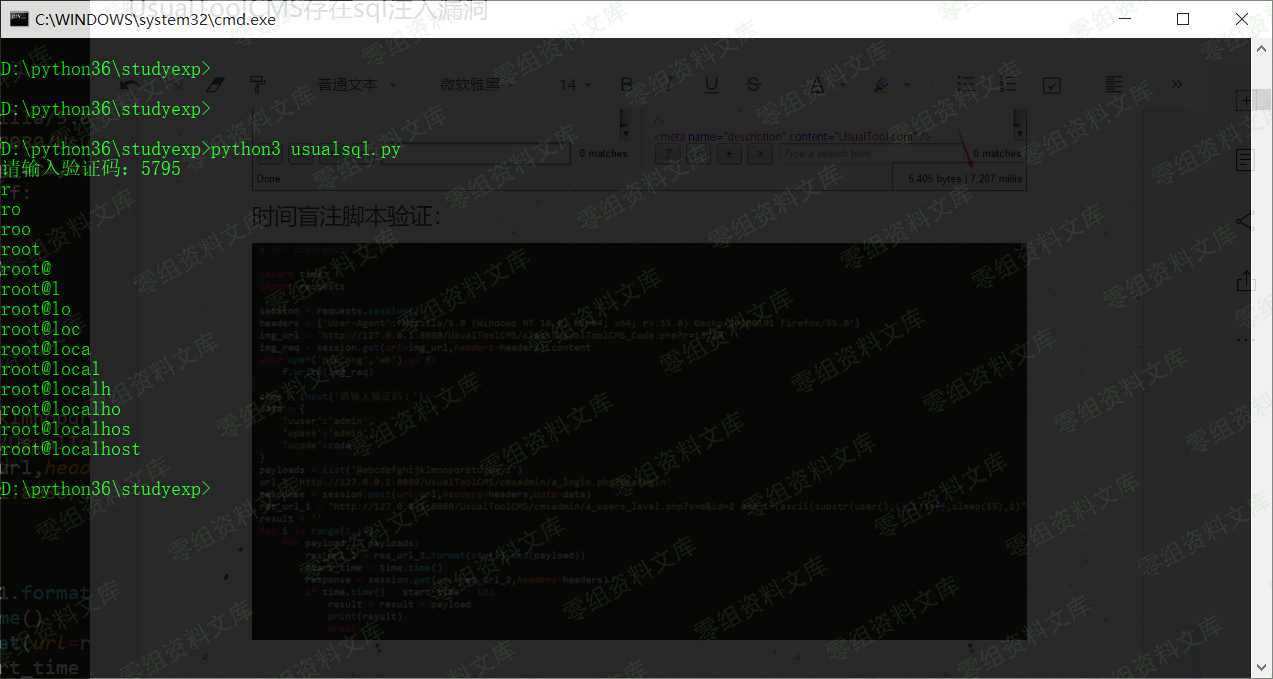Open the share icon in right sidebar
1273x679 pixels.
[x=1245, y=221]
